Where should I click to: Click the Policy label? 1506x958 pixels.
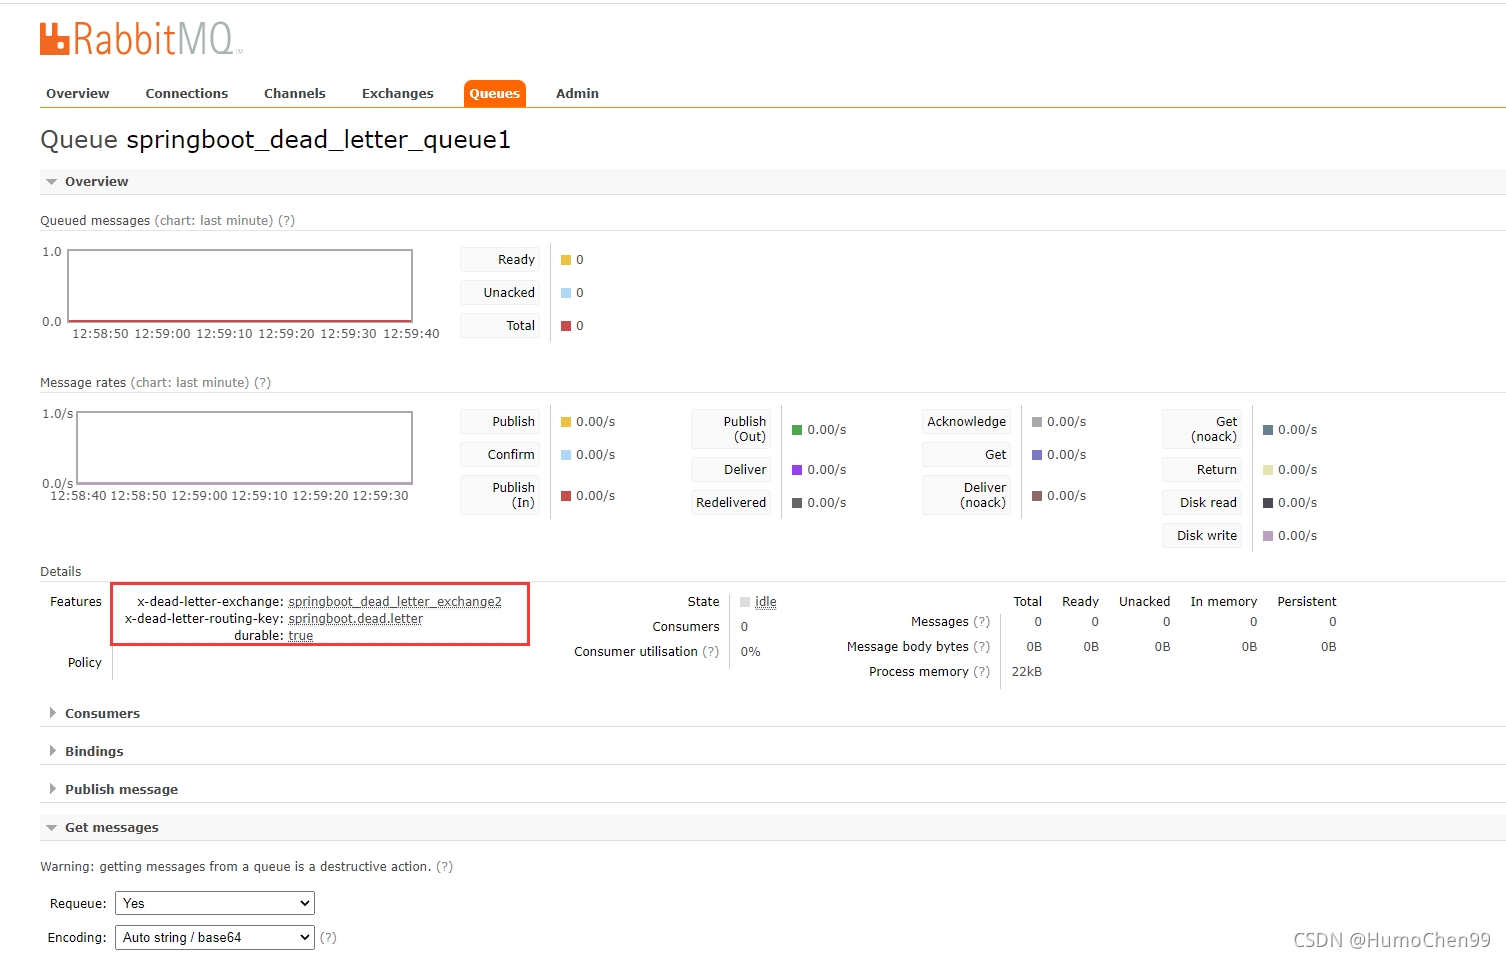click(85, 662)
